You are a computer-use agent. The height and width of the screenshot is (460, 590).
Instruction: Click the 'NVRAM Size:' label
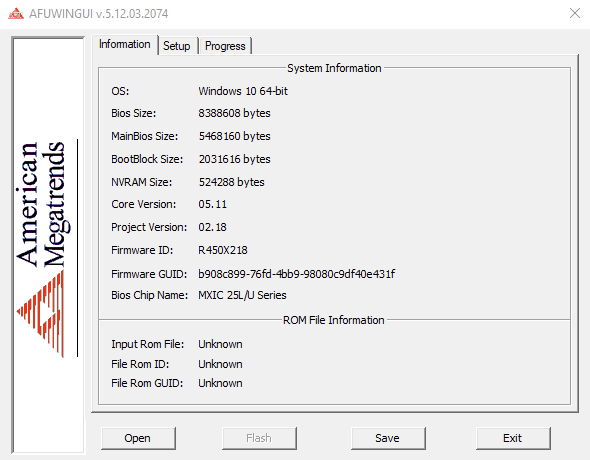coord(141,182)
